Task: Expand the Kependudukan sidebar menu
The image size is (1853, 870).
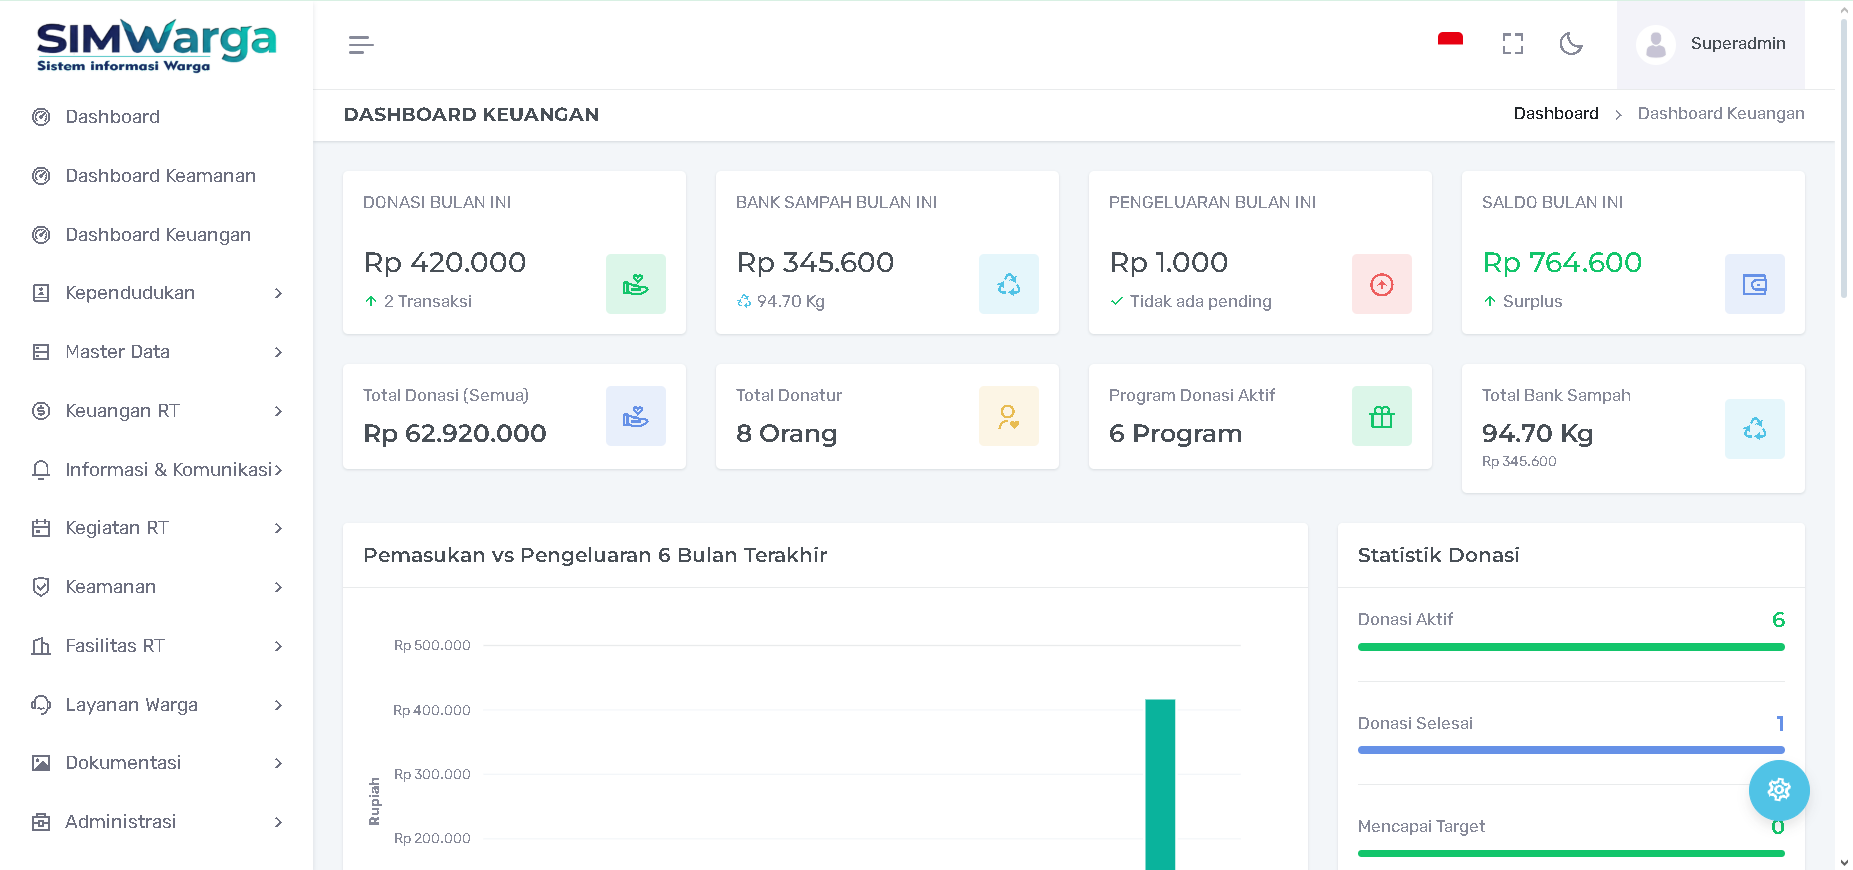Action: [x=157, y=293]
